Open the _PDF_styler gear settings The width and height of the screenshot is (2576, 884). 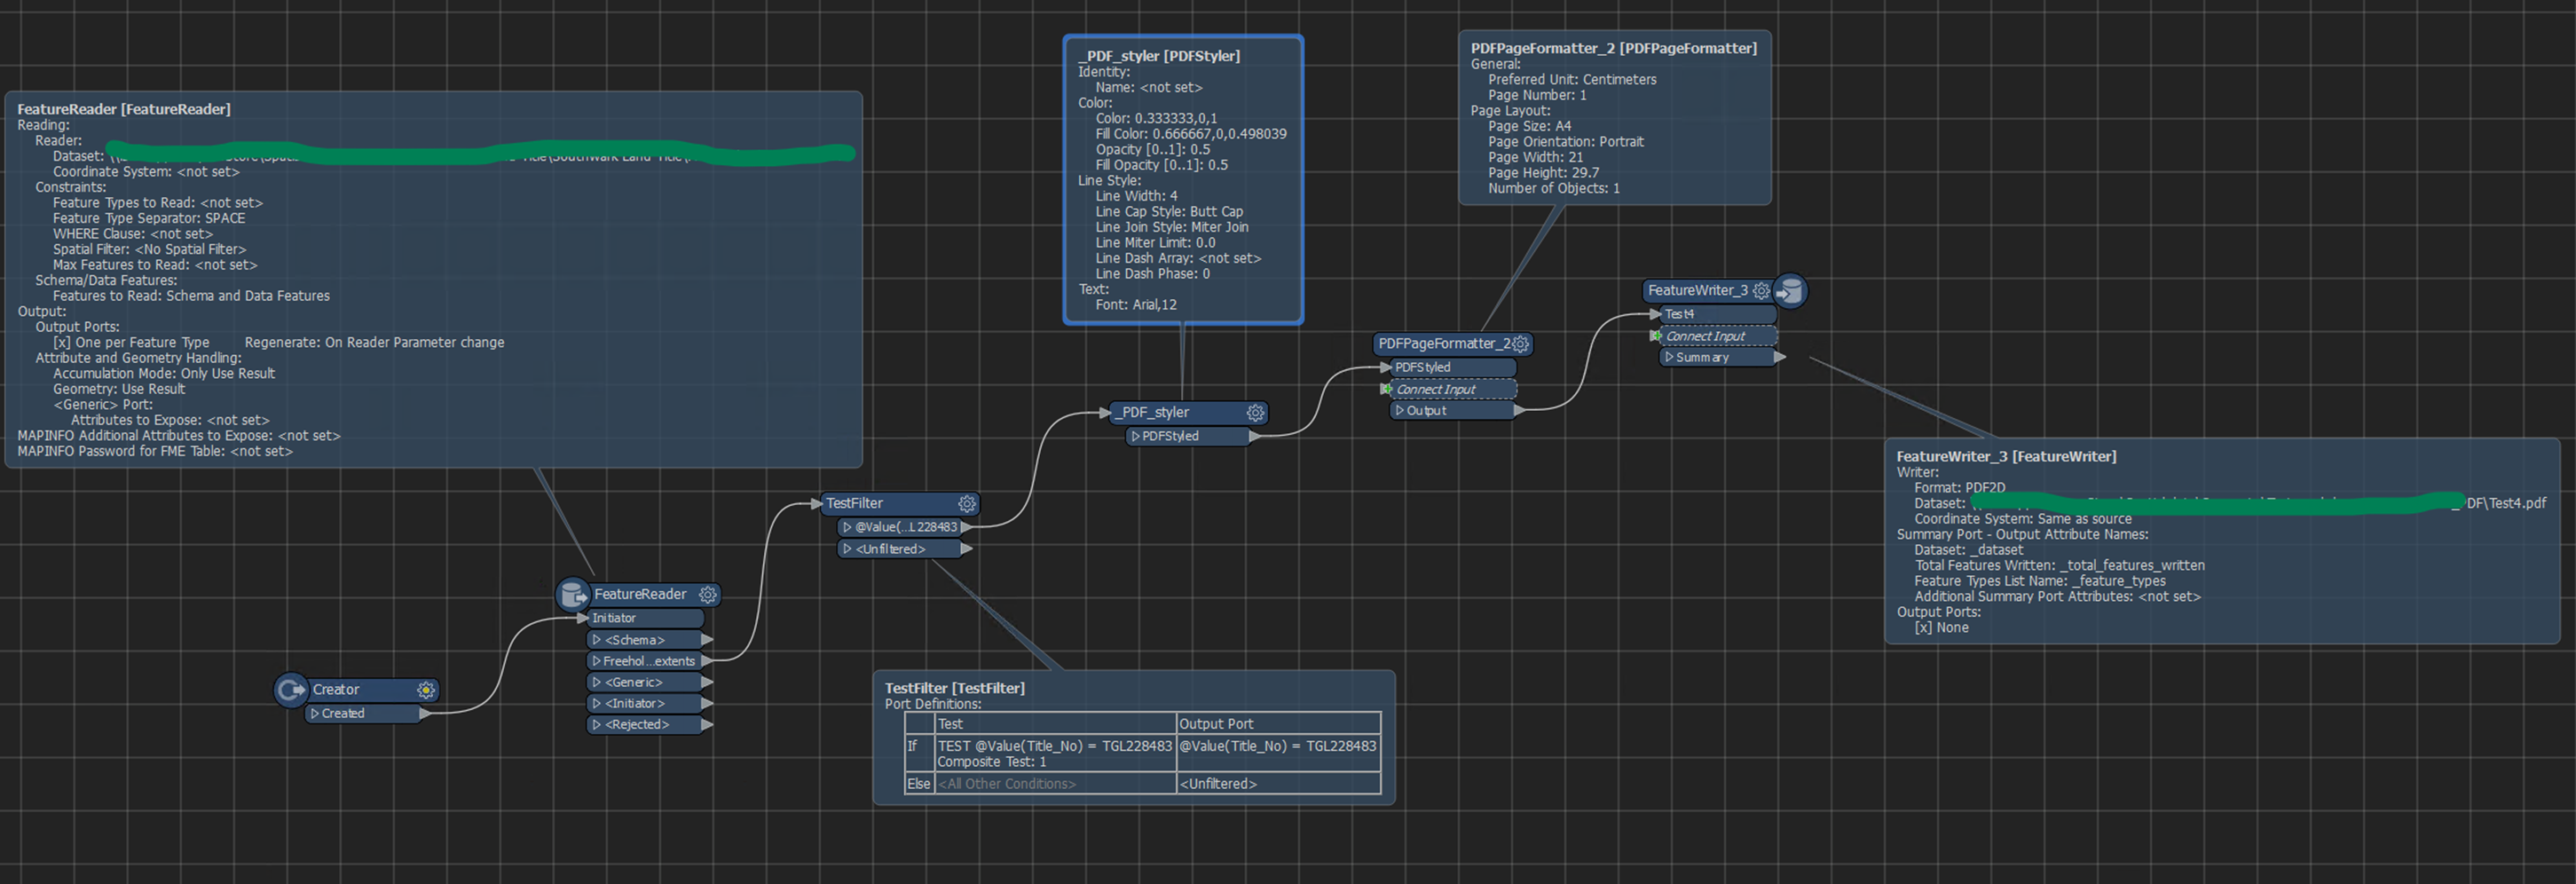1256,413
